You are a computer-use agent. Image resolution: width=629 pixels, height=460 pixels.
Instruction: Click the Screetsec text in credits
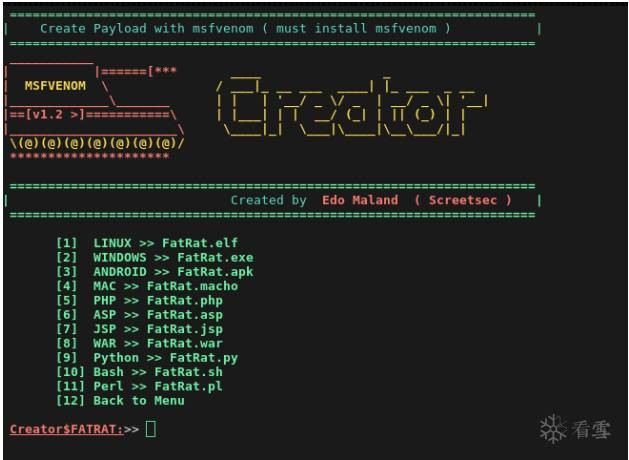(x=463, y=200)
